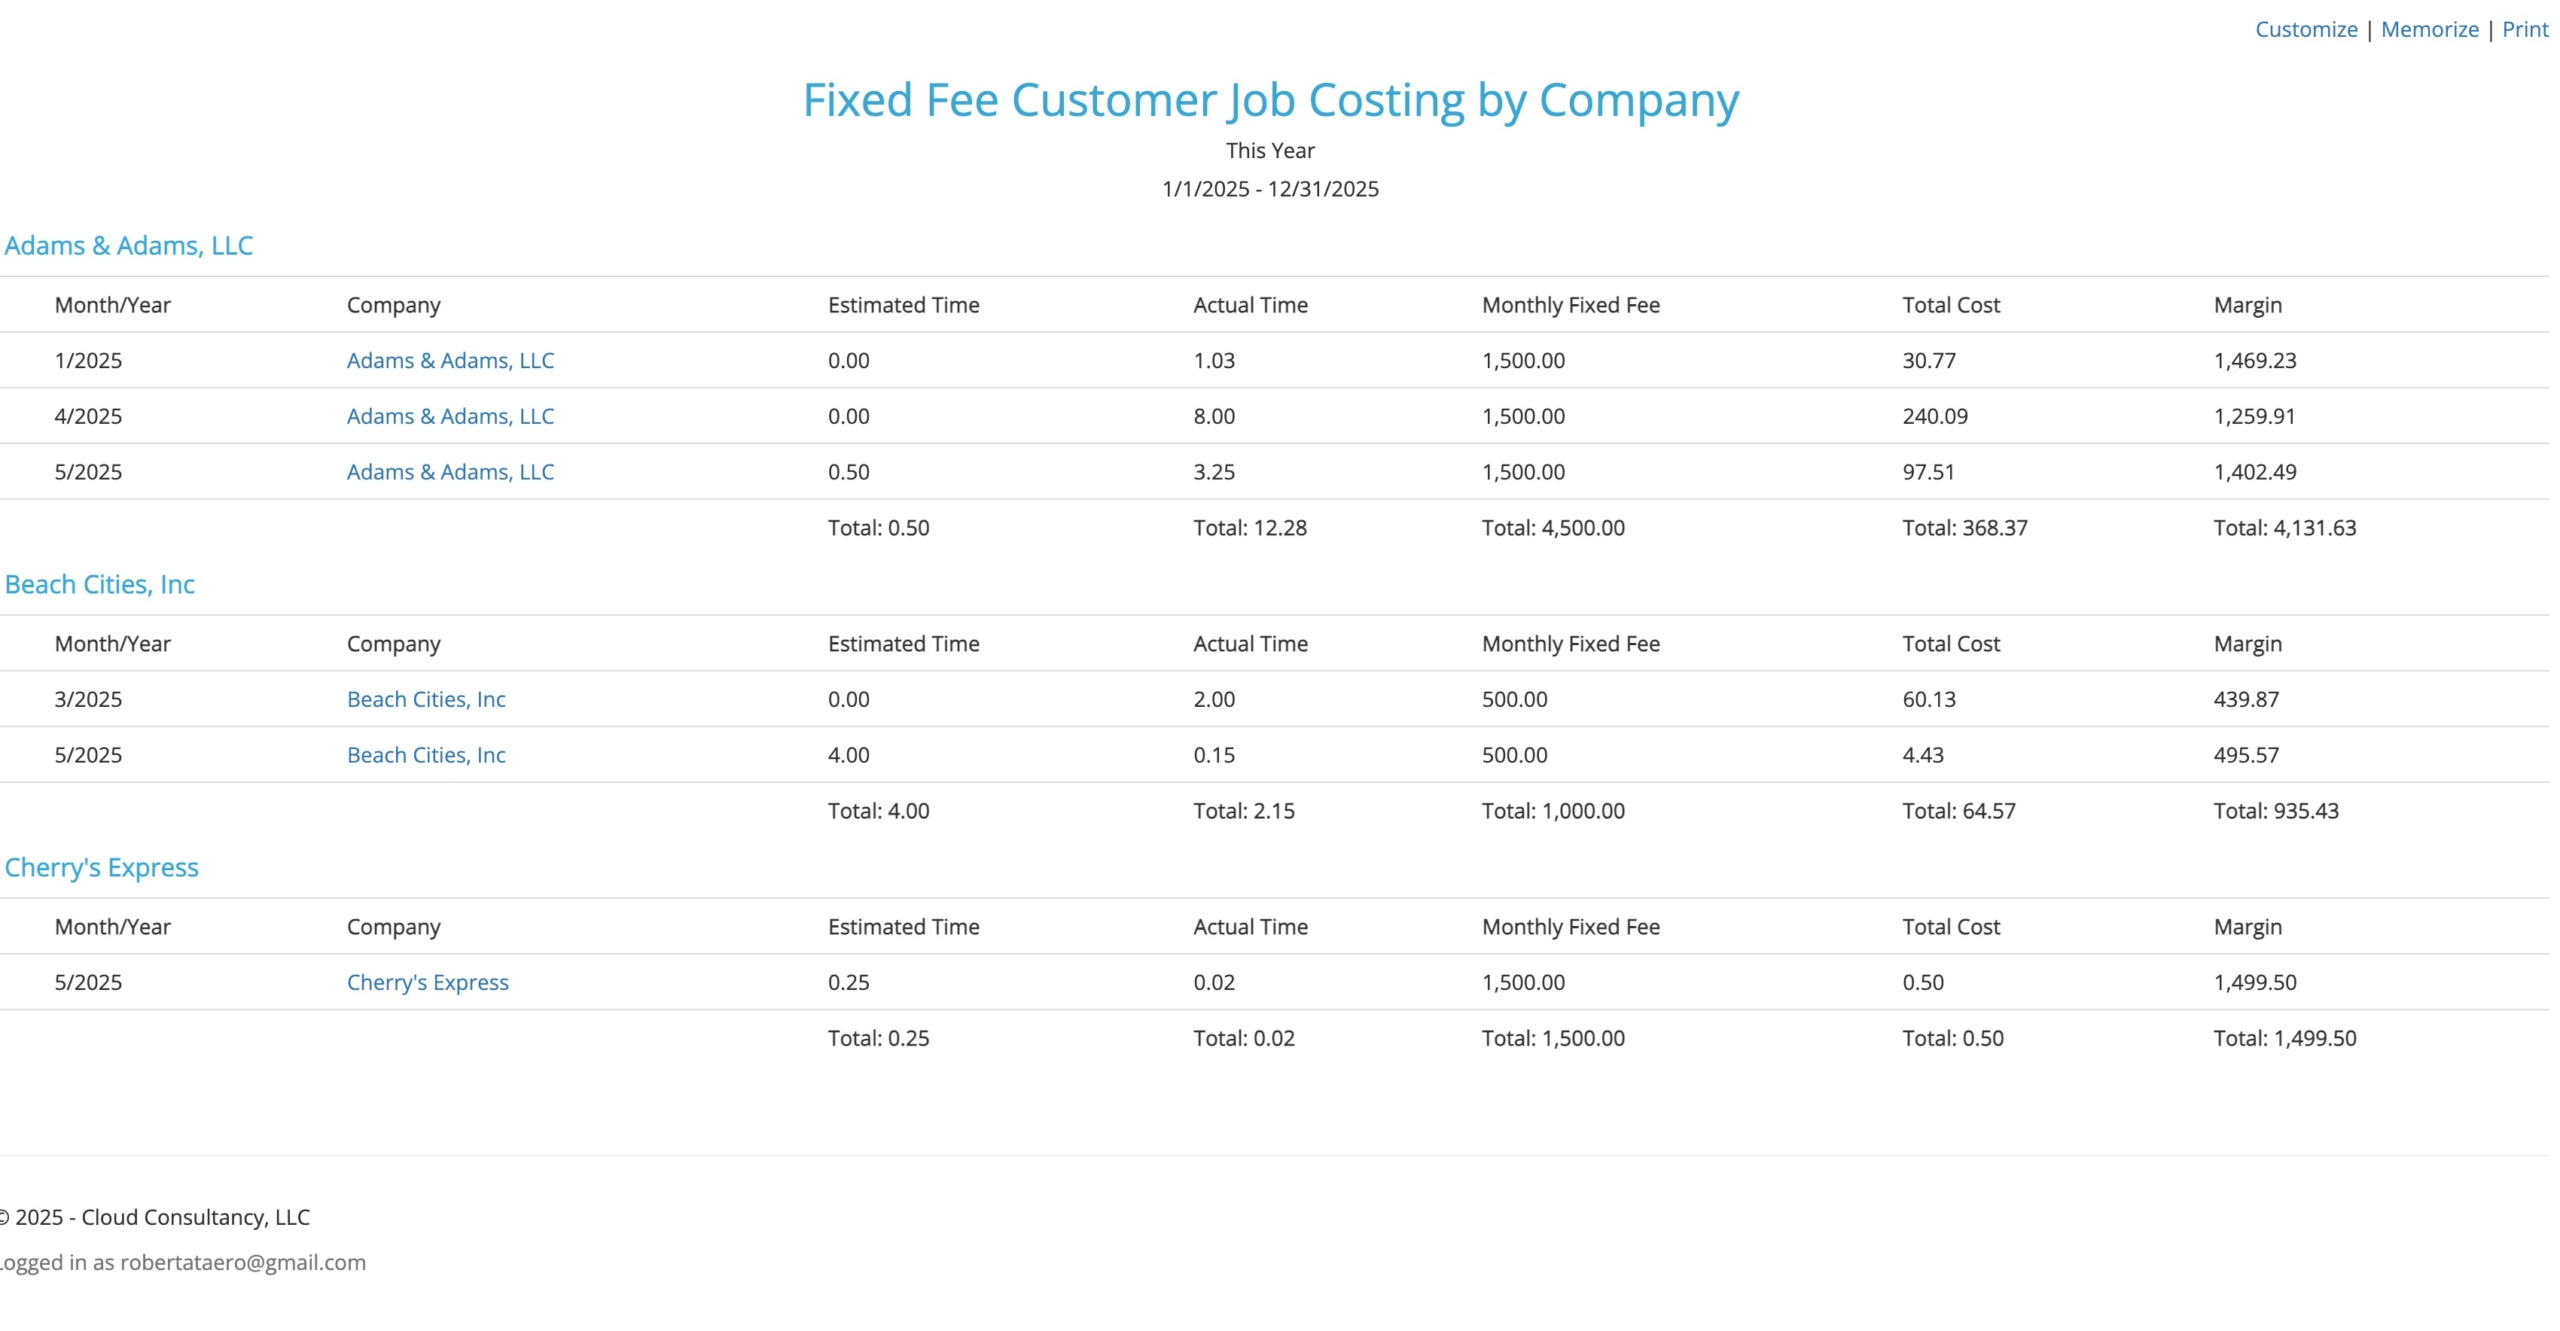This screenshot has width=2560, height=1331.
Task: Open the Customize report option
Action: click(2305, 29)
